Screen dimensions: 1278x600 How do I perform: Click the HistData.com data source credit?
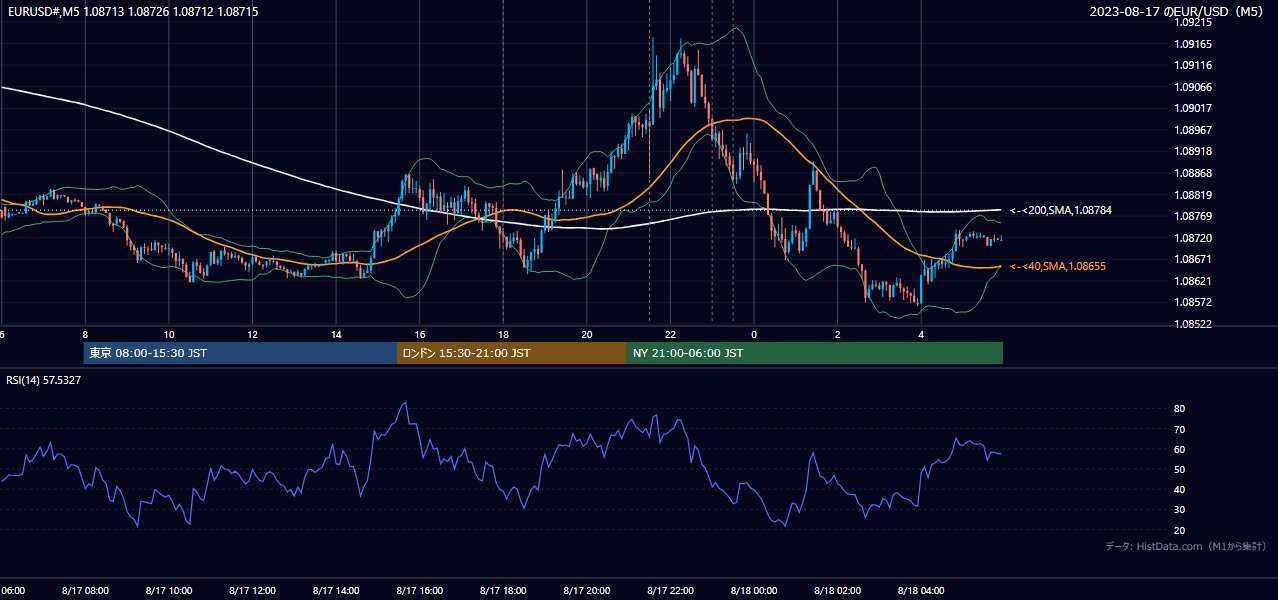click(x=1186, y=546)
